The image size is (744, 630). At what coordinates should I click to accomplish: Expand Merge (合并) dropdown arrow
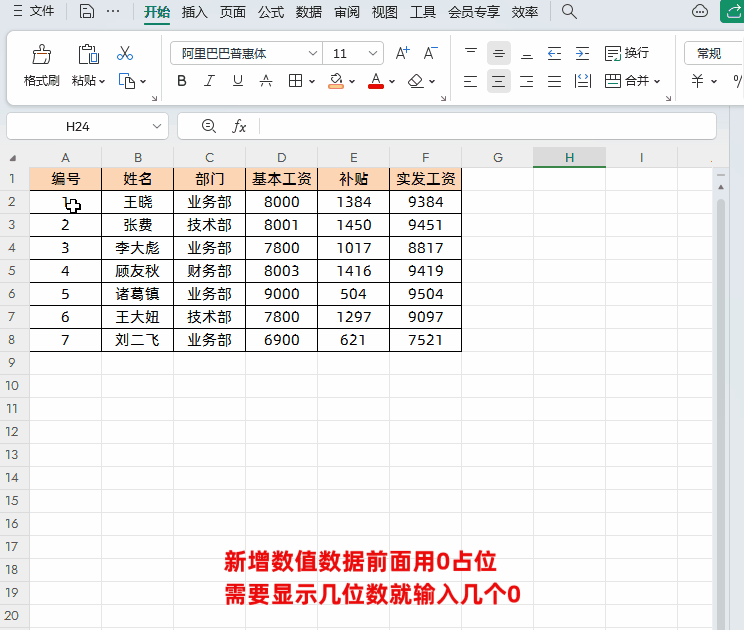pyautogui.click(x=657, y=82)
